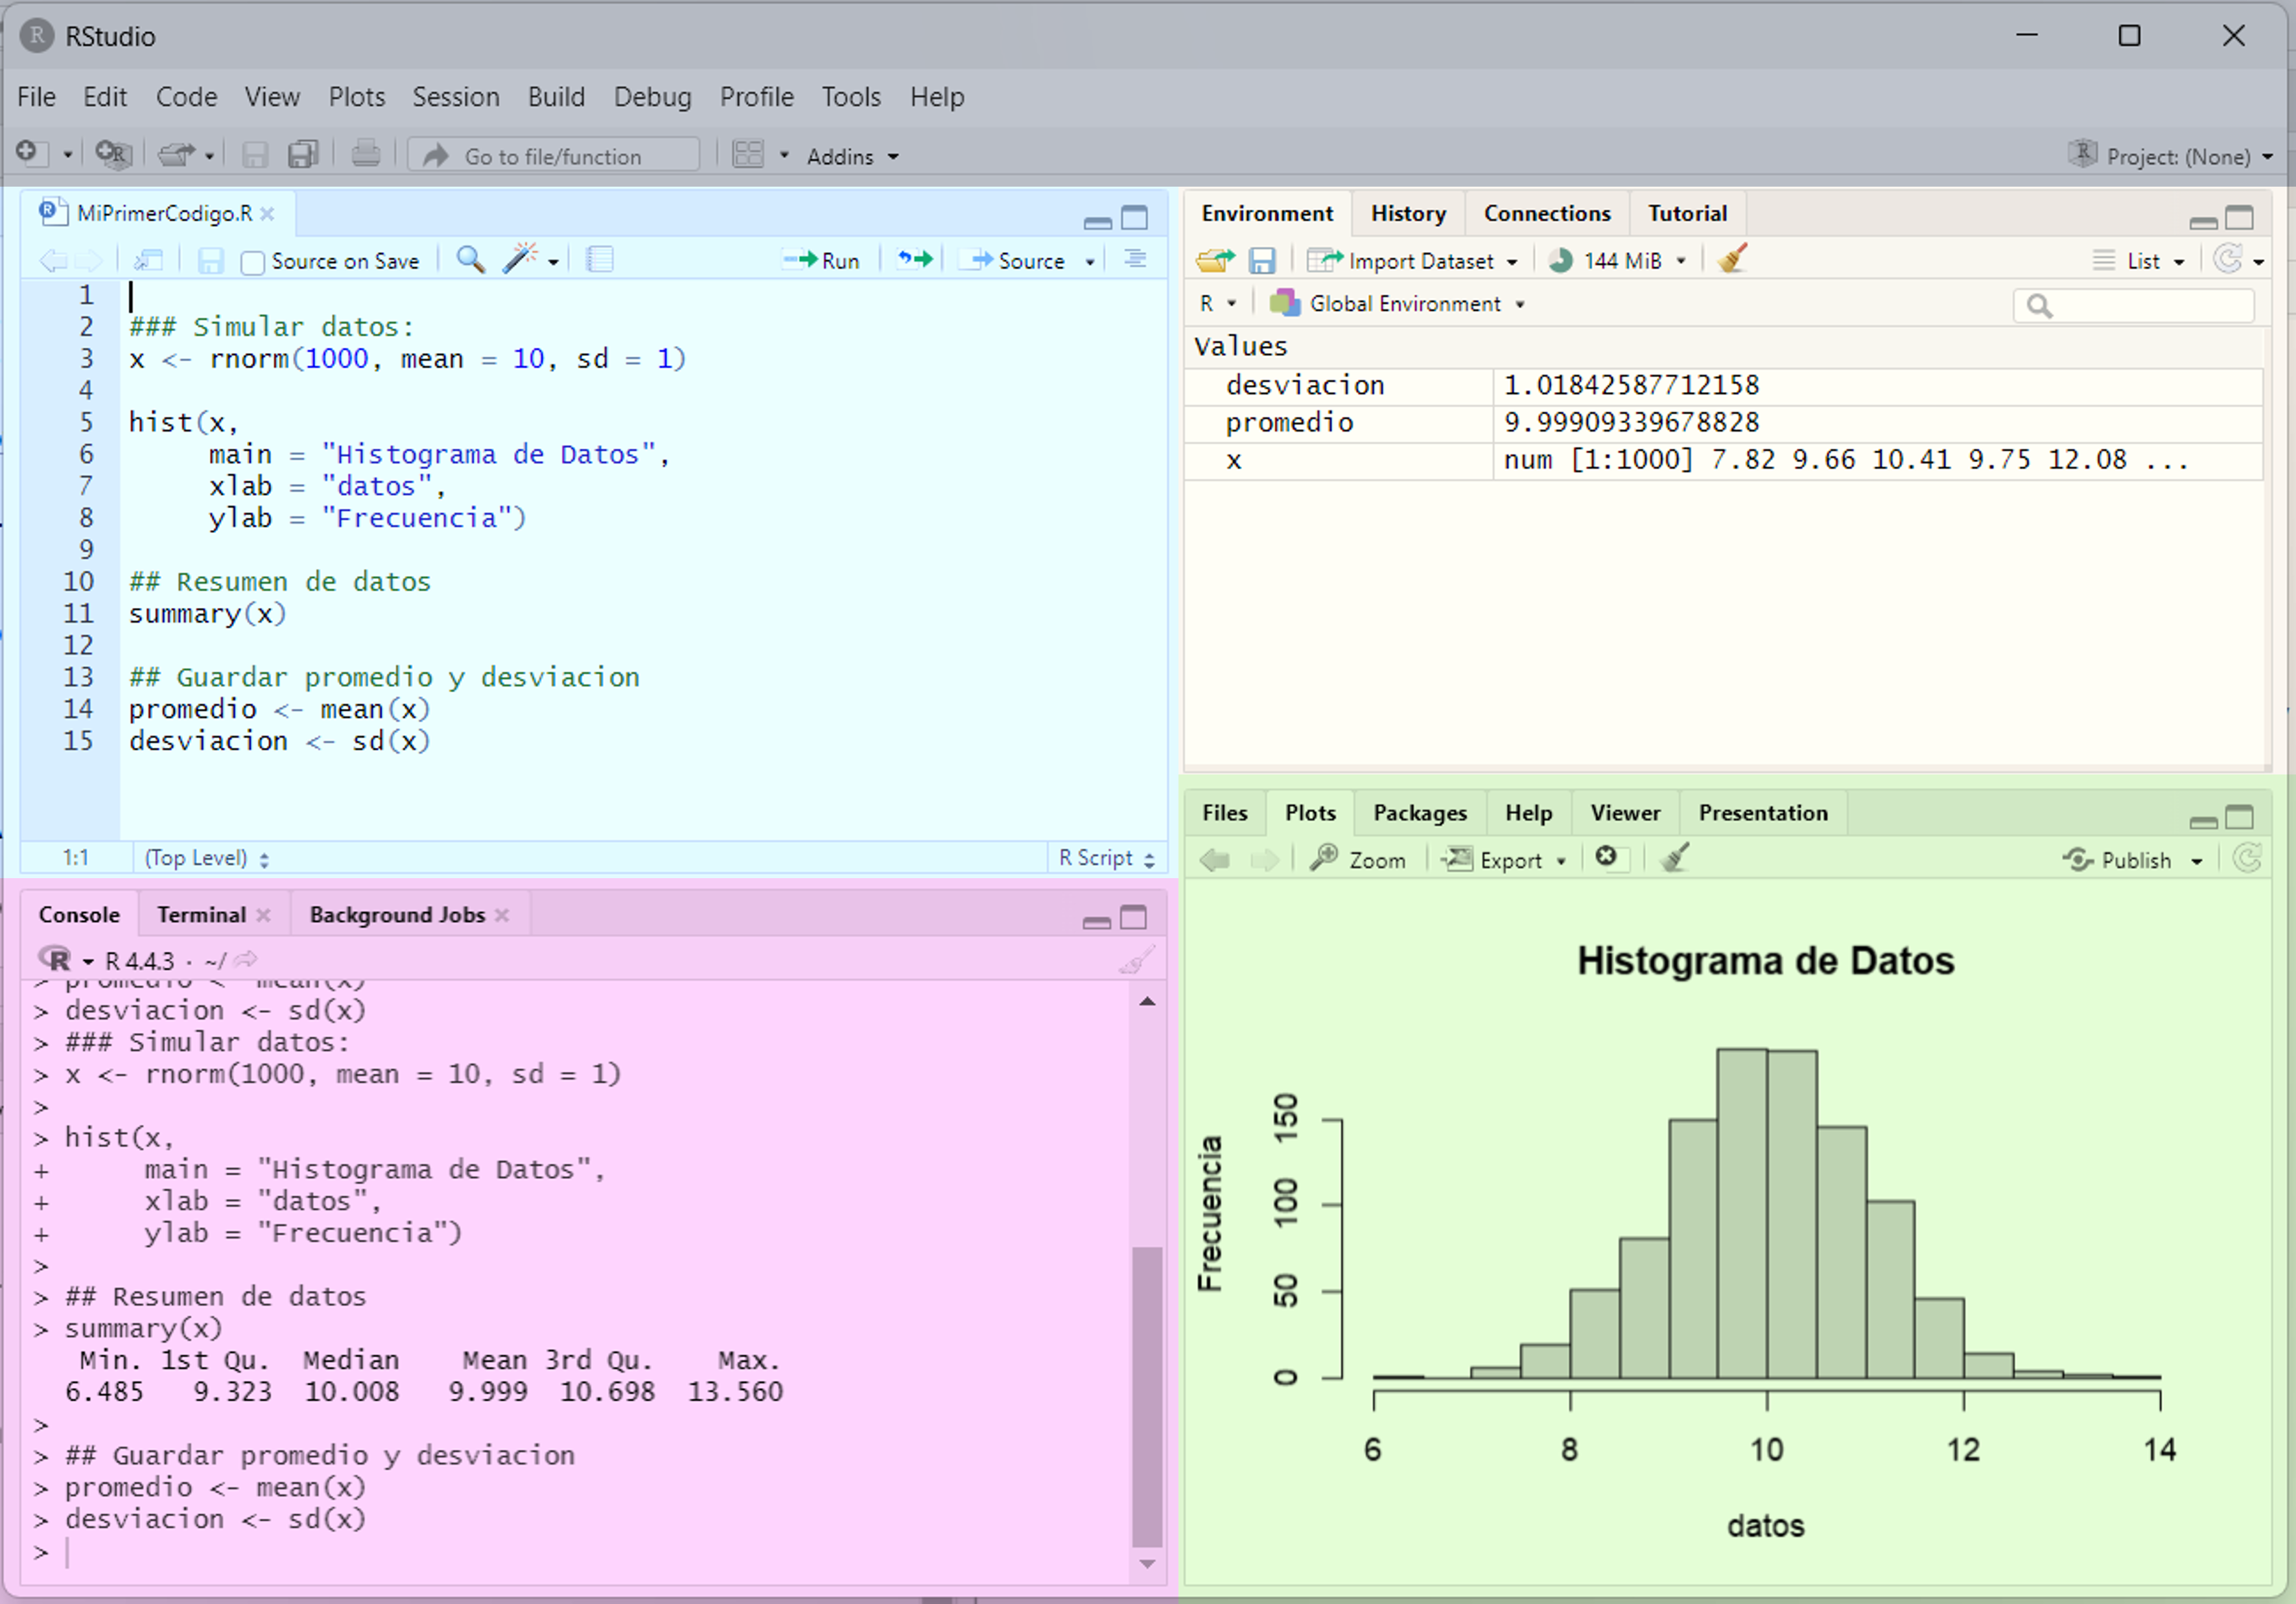The height and width of the screenshot is (1604, 2296).
Task: Click the re-run previous code icon
Action: [914, 260]
